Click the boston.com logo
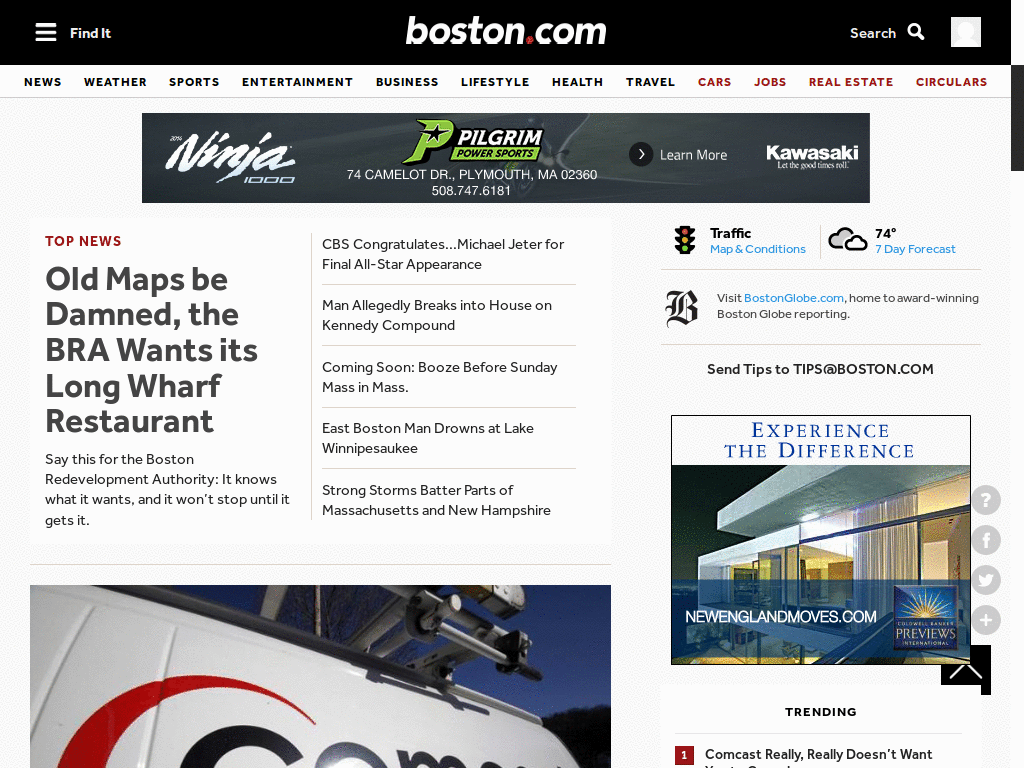This screenshot has width=1024, height=768. click(x=506, y=31)
